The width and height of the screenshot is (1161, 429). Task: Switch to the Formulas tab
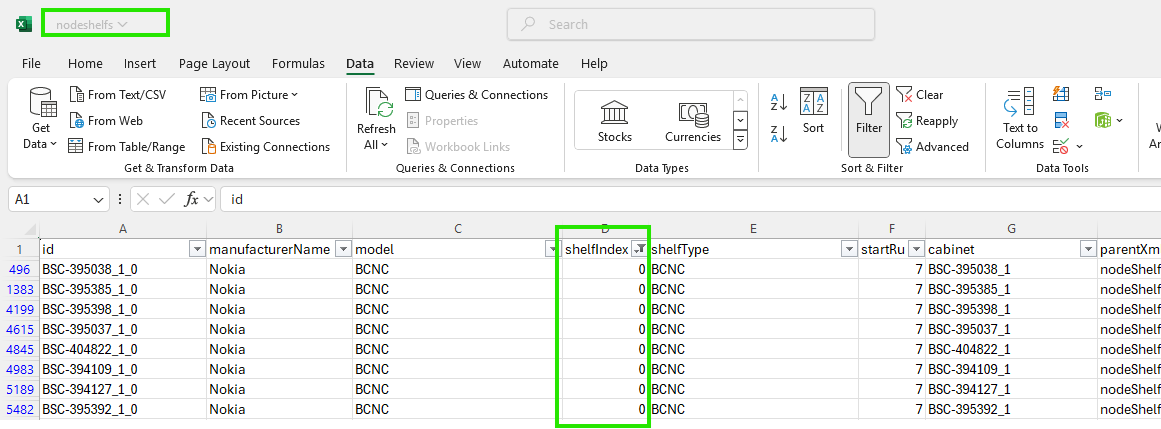tap(298, 64)
